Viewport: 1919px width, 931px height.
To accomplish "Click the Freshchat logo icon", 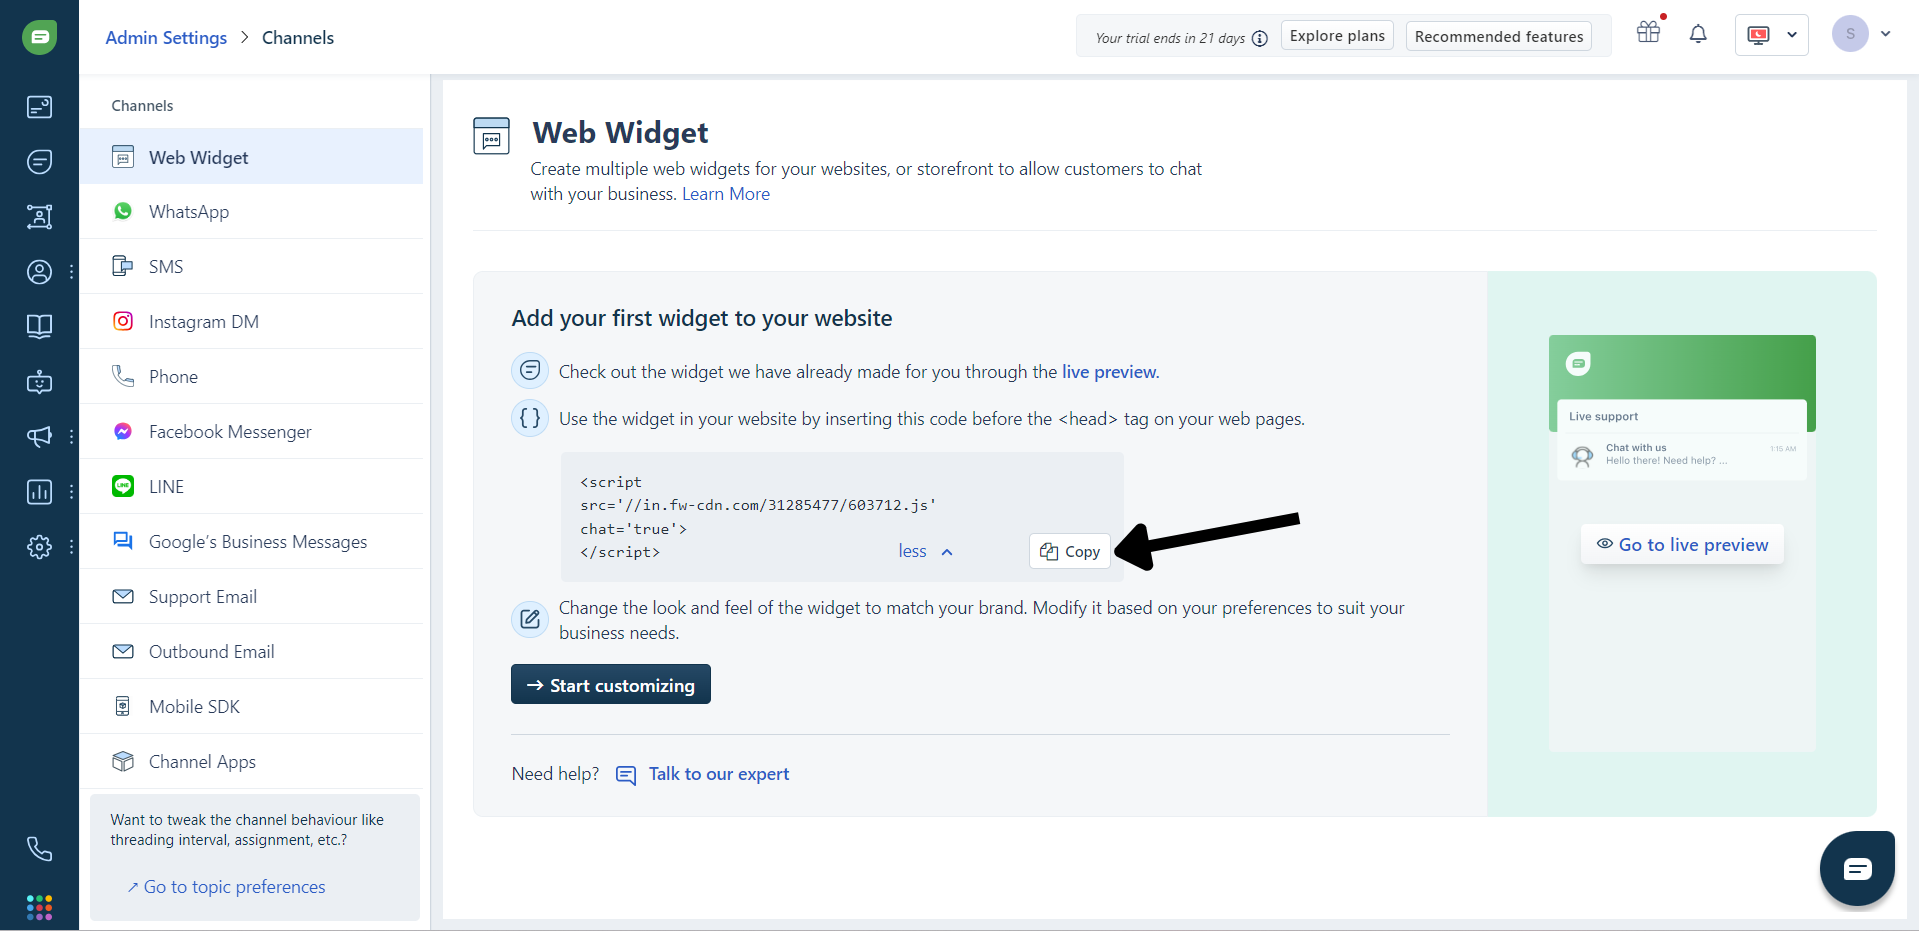I will (39, 37).
